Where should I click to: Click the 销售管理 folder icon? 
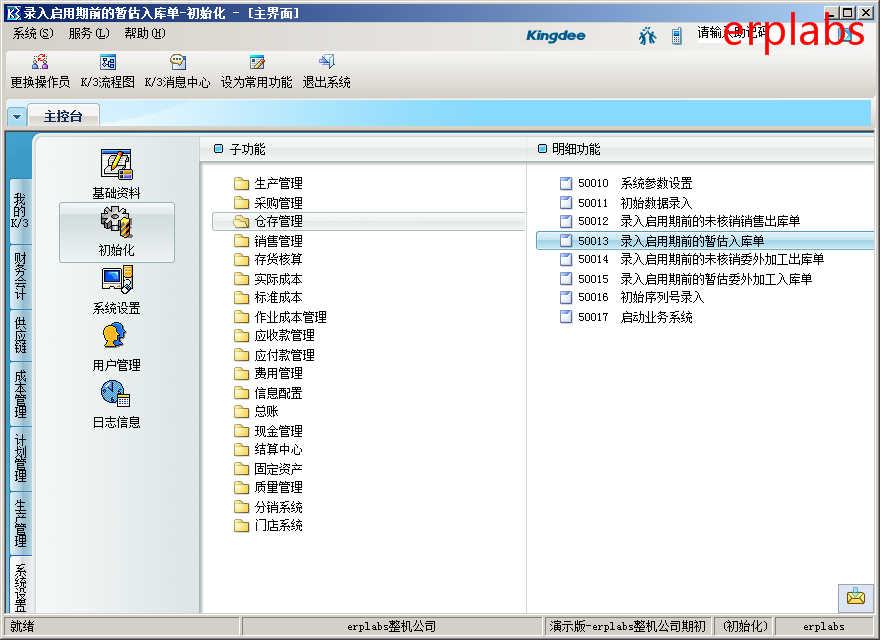coord(241,241)
